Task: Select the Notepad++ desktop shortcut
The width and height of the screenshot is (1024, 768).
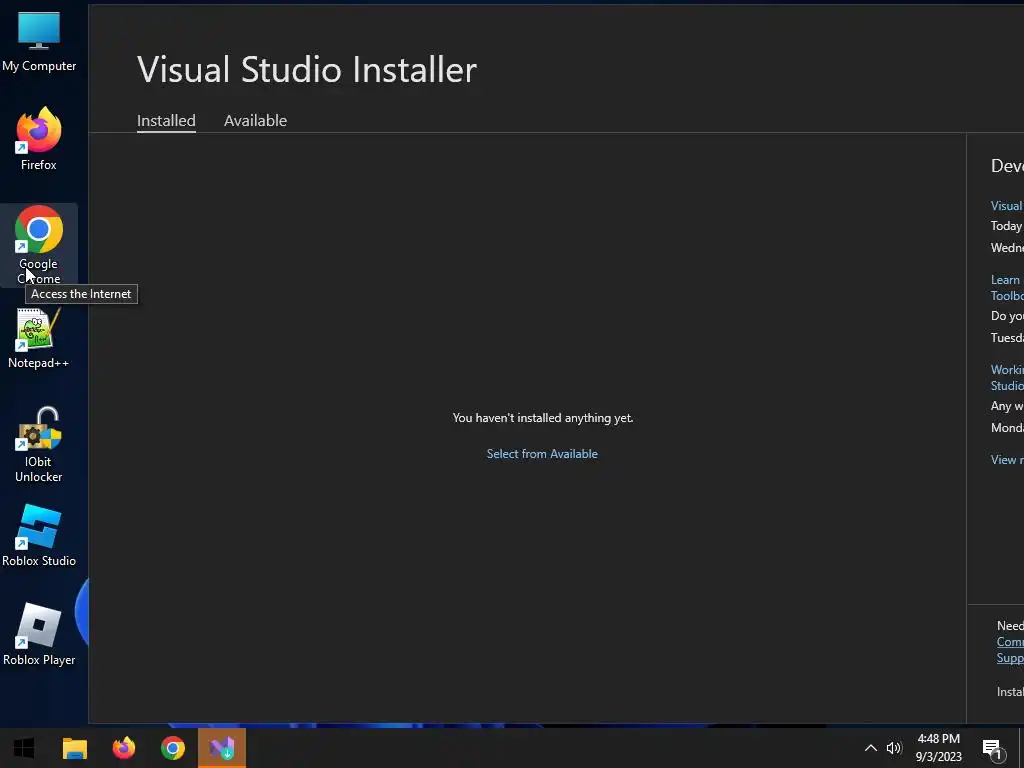Action: (39, 338)
